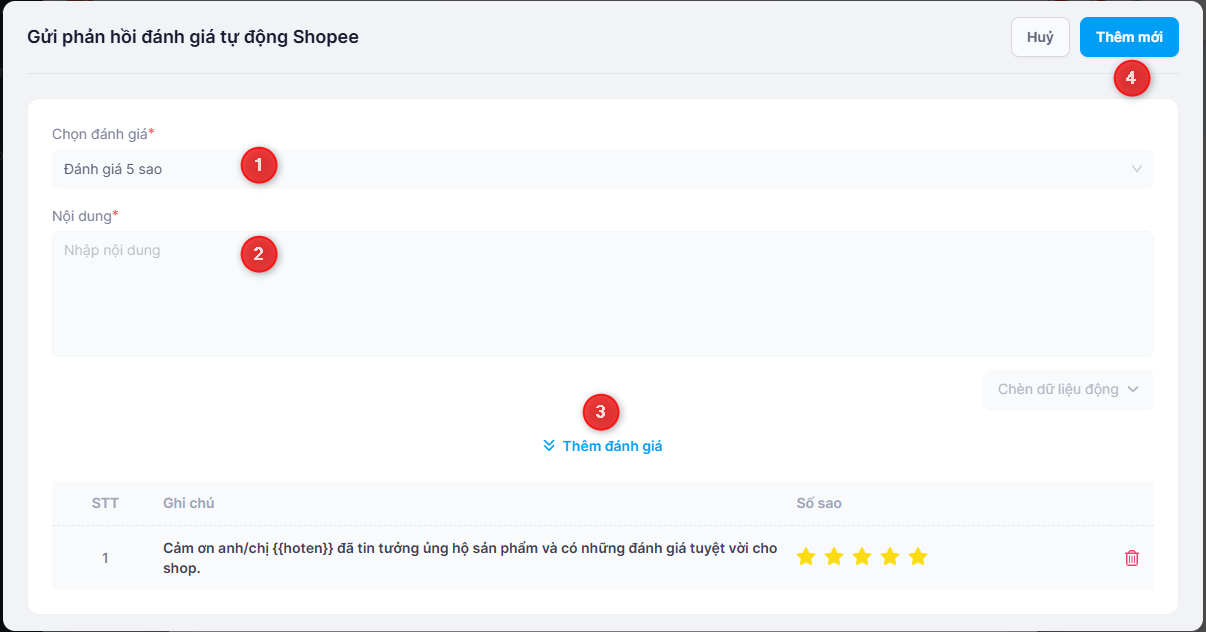Click the fourth yellow star in row 1
The image size is (1206, 632).
click(890, 557)
